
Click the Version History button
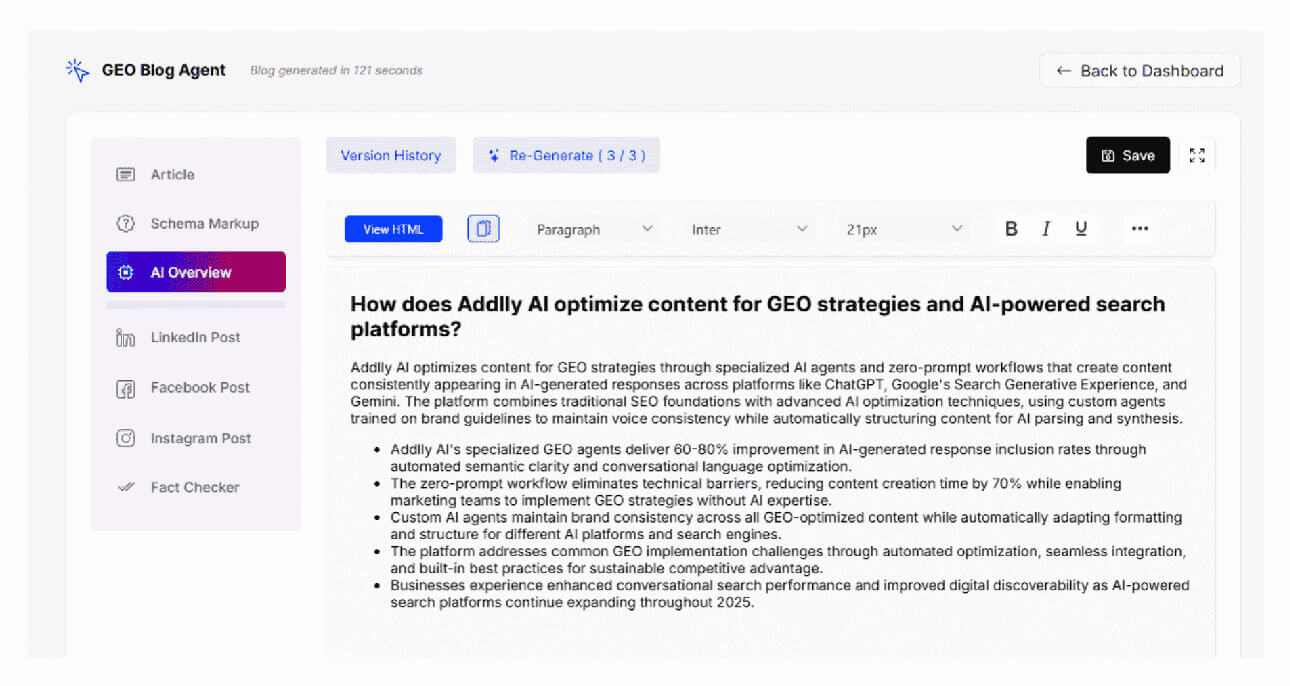[x=391, y=155]
